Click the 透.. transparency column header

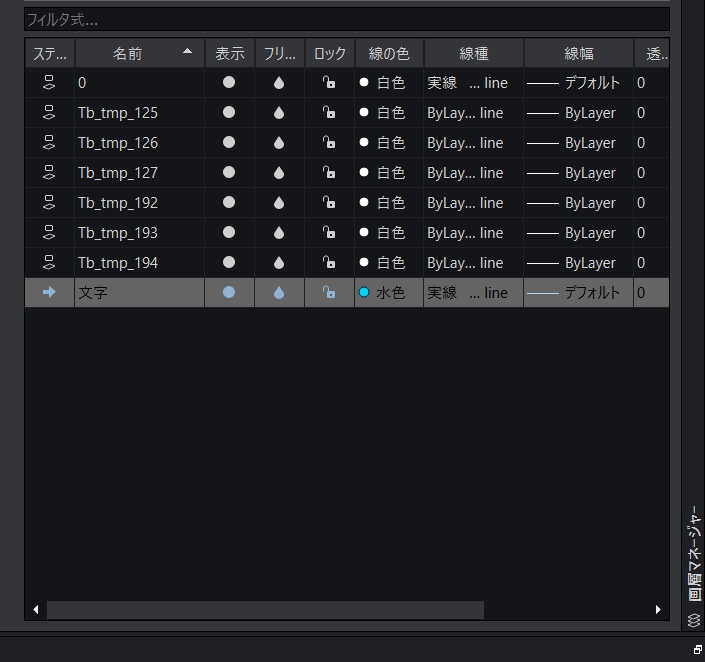(x=652, y=54)
